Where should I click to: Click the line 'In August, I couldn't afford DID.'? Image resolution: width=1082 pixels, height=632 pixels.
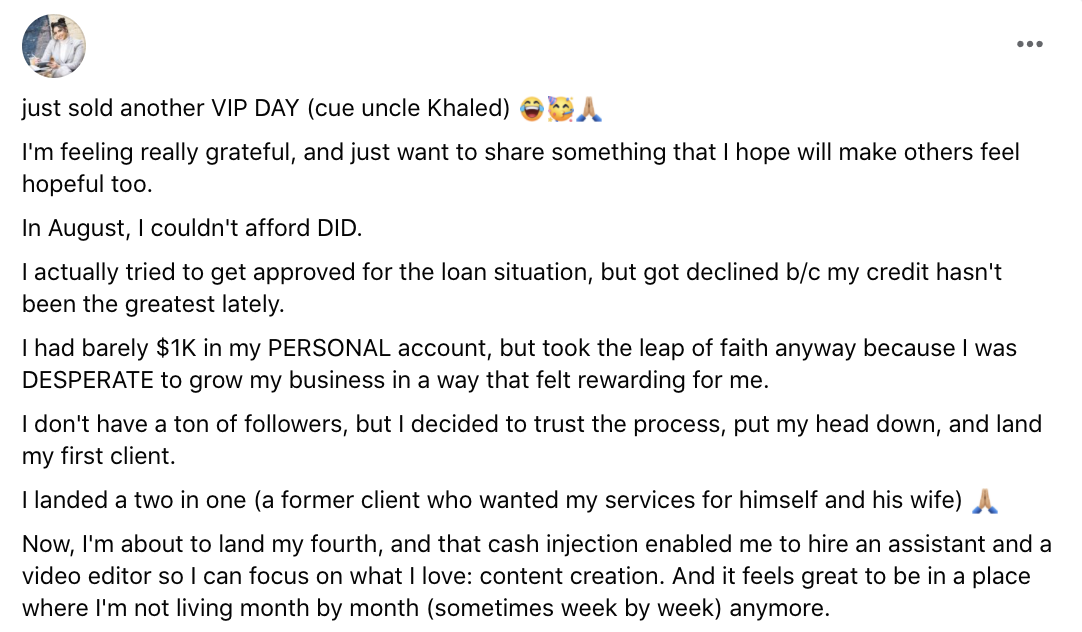coord(192,228)
